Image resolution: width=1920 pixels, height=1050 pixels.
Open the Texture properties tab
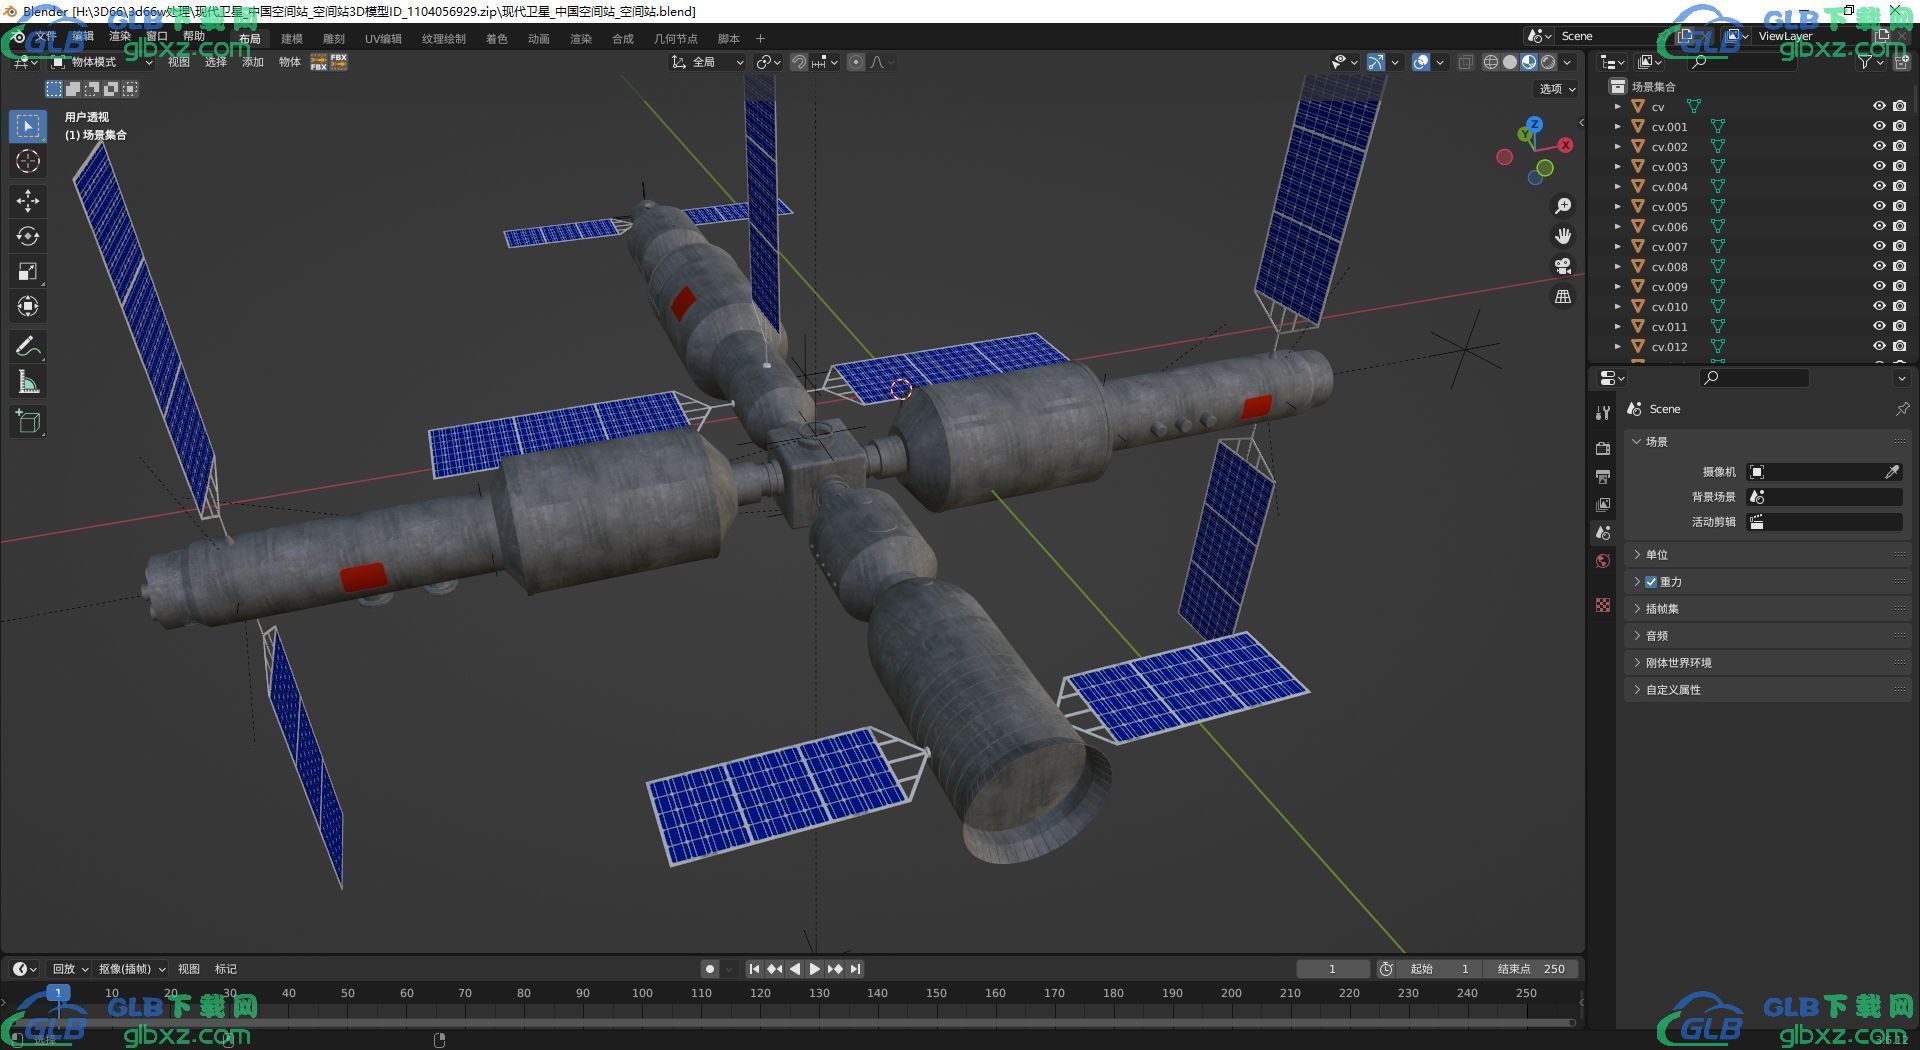(1603, 605)
